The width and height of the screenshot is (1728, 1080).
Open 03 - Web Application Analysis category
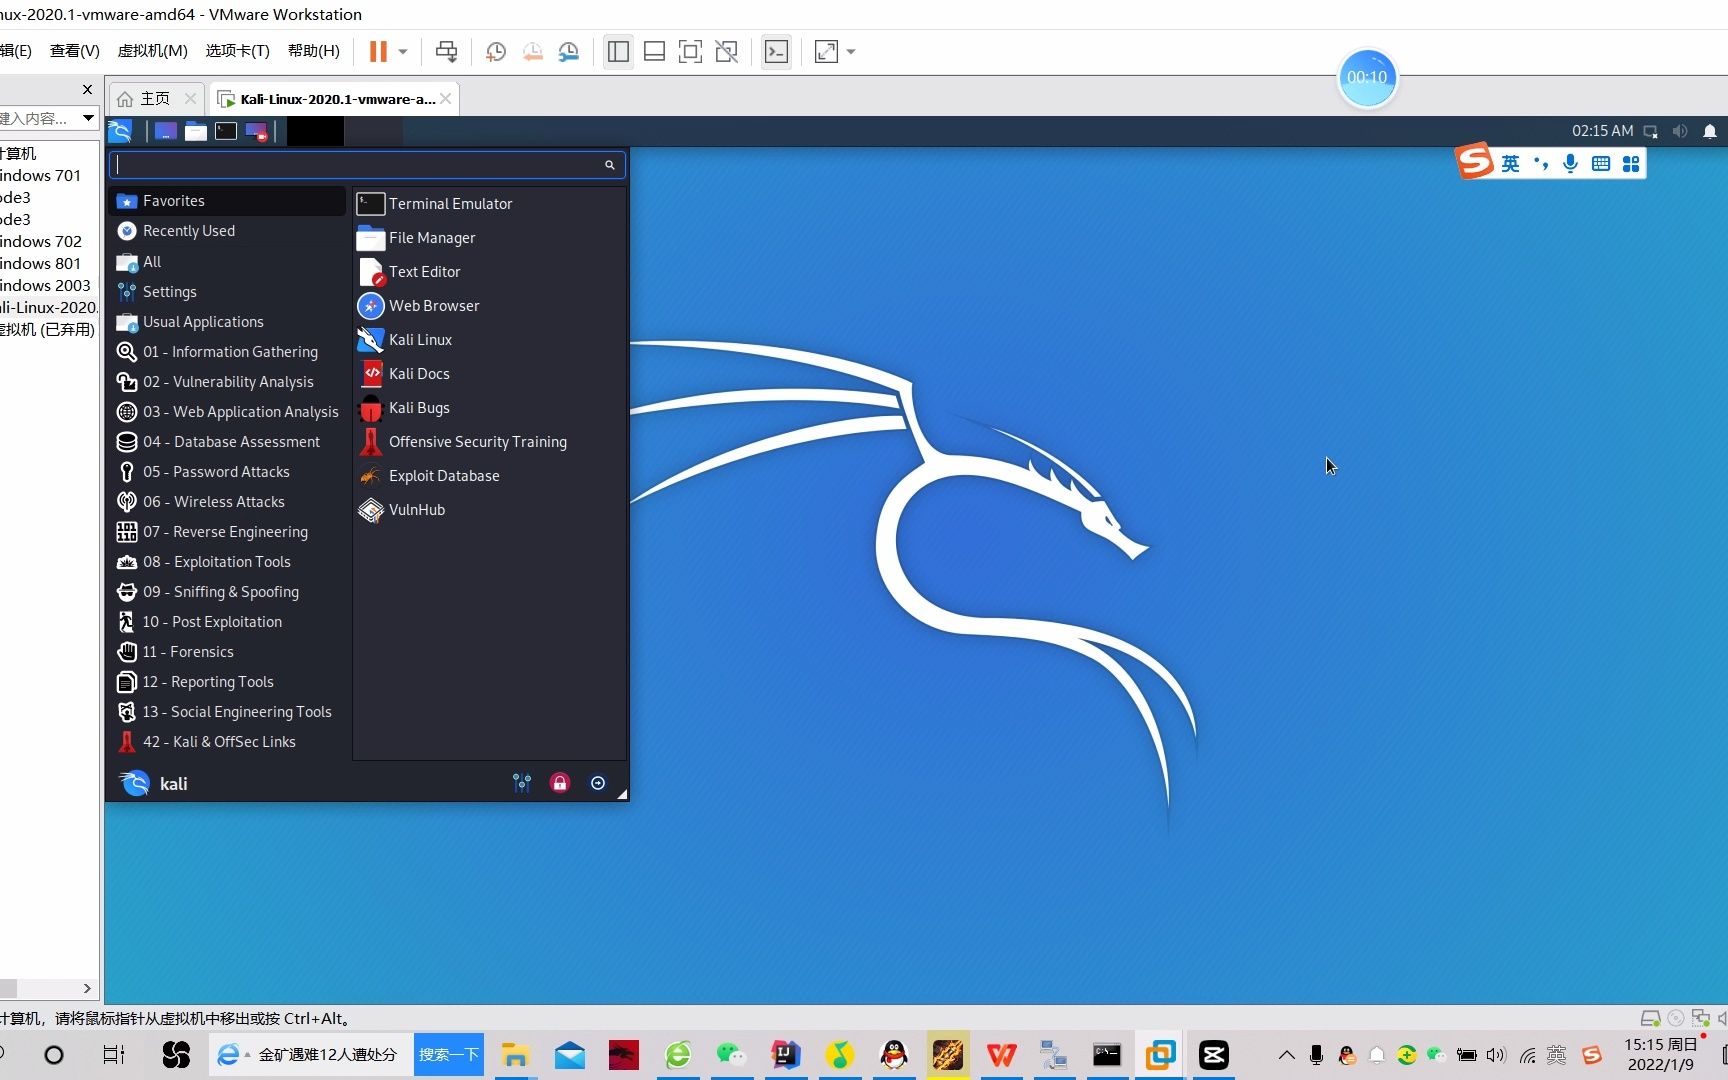227,412
